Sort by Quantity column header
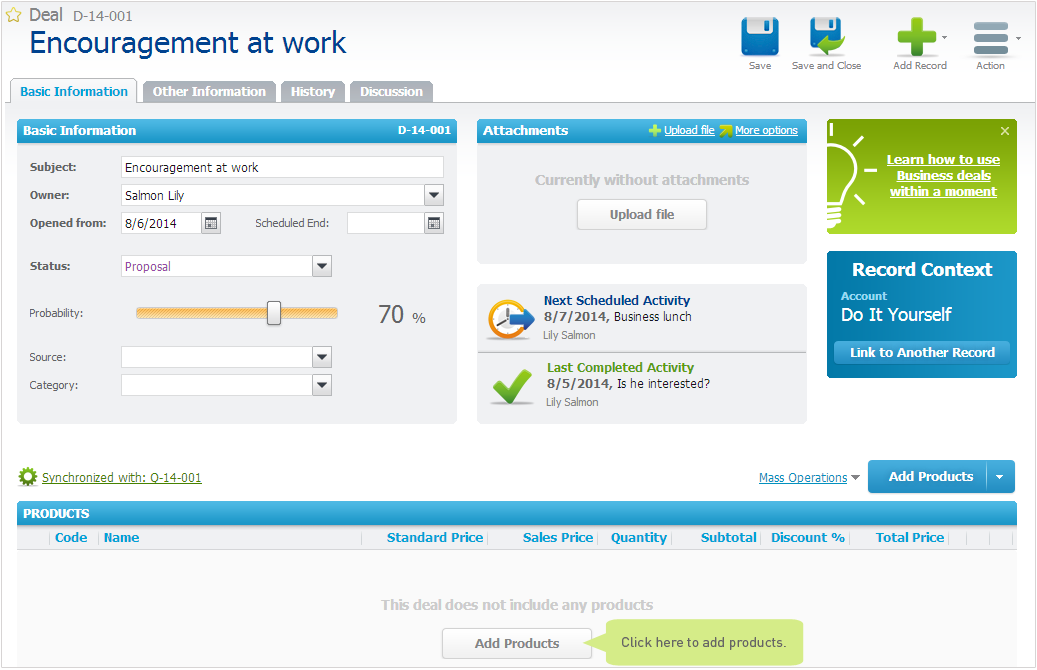Viewport: 1037px width, 670px height. 639,538
